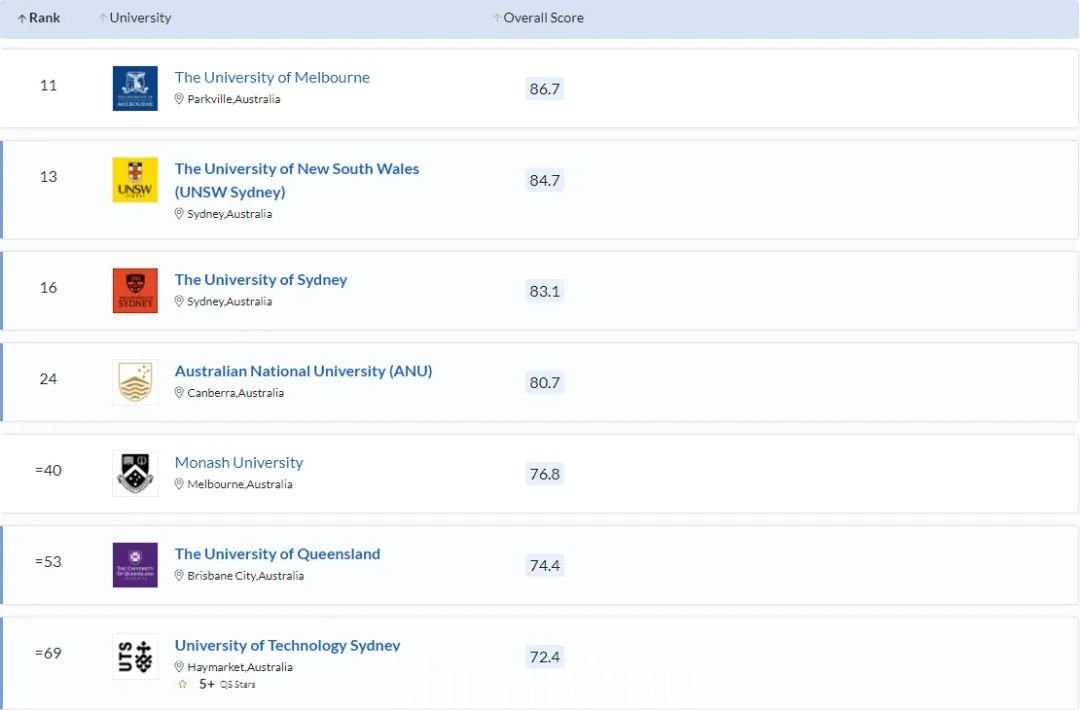
Task: Click the Parkville location pin icon
Action: pos(179,98)
